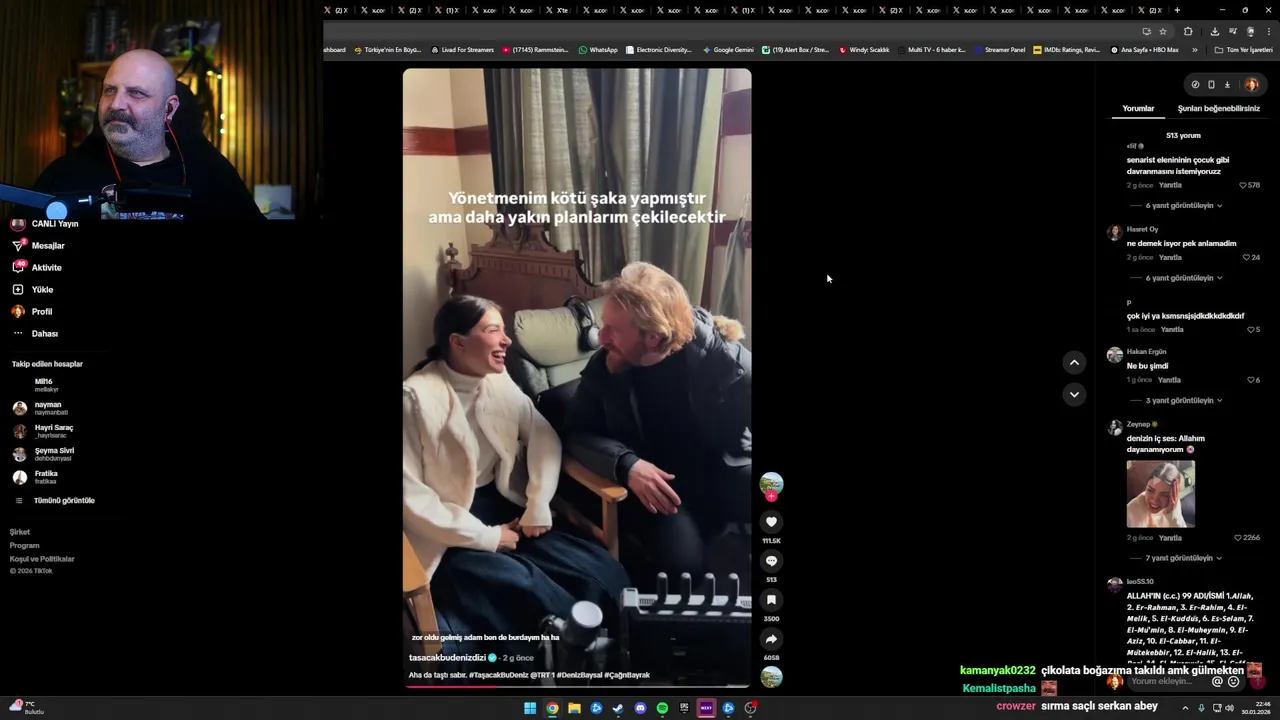Image resolution: width=1280 pixels, height=720 pixels.
Task: Go to the next video with the down arrow
Action: pos(1074,394)
